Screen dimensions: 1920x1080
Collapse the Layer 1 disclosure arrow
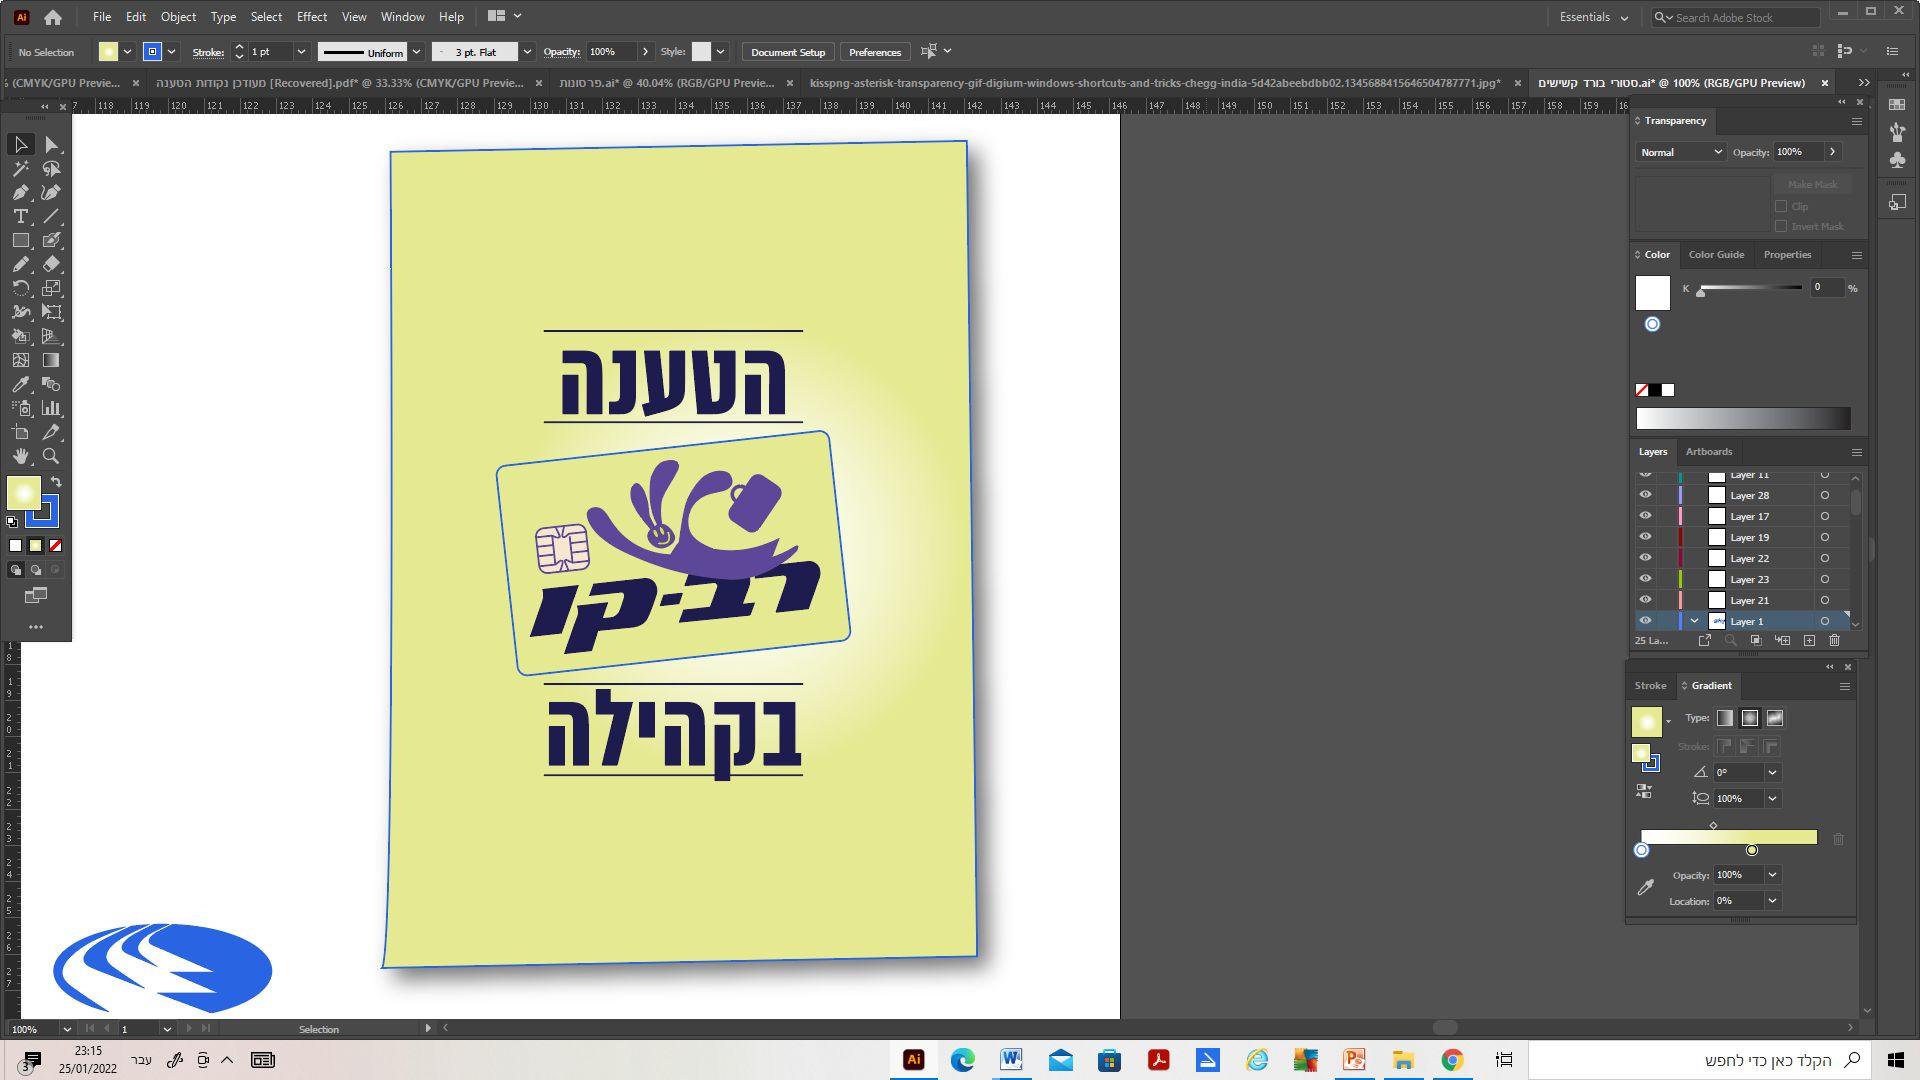click(1694, 621)
